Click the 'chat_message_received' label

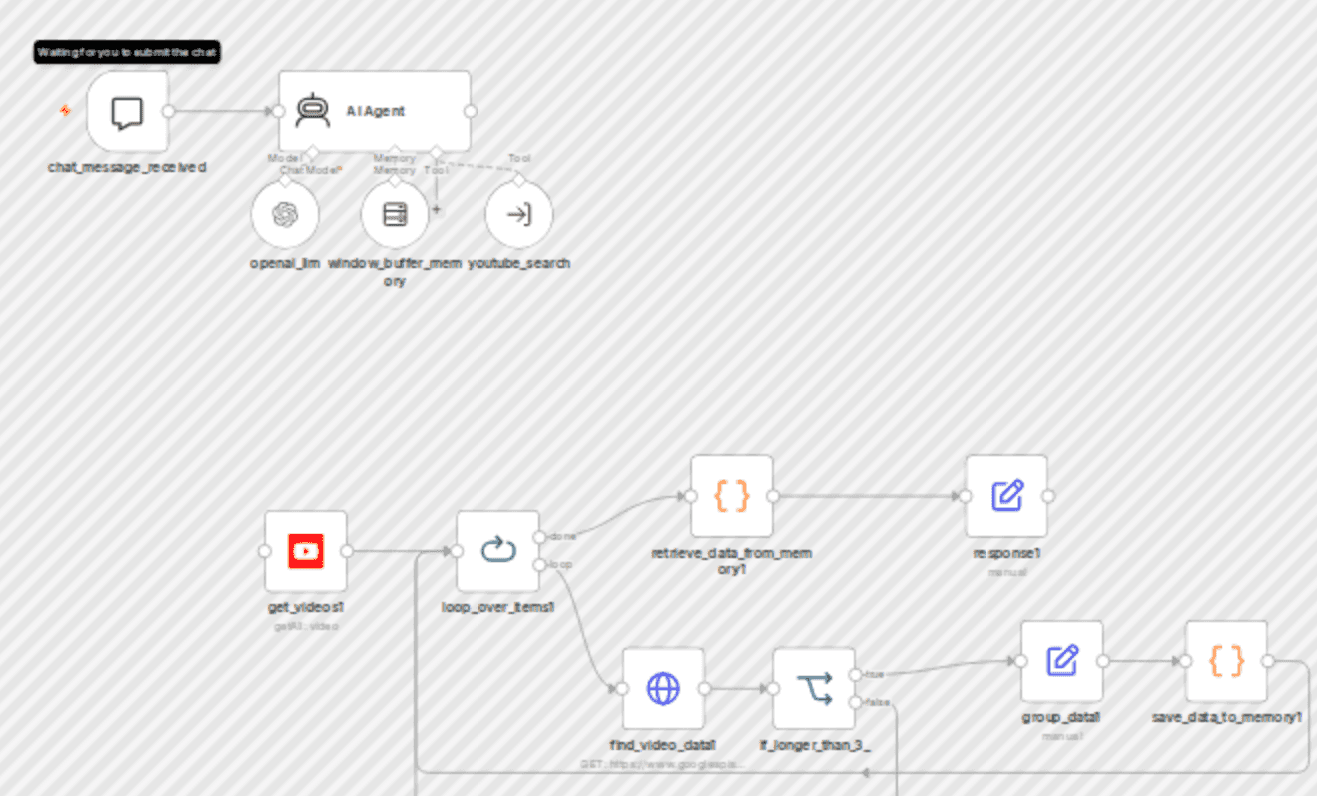click(x=127, y=167)
